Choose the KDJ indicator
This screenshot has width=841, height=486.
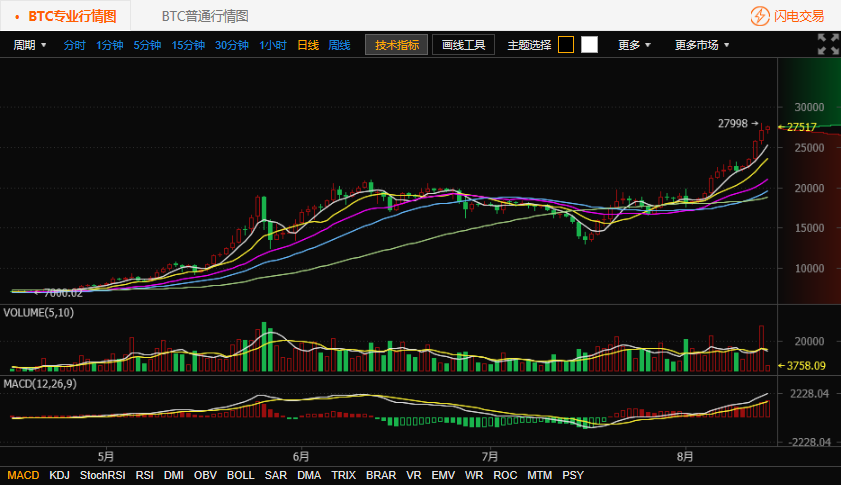pyautogui.click(x=59, y=475)
